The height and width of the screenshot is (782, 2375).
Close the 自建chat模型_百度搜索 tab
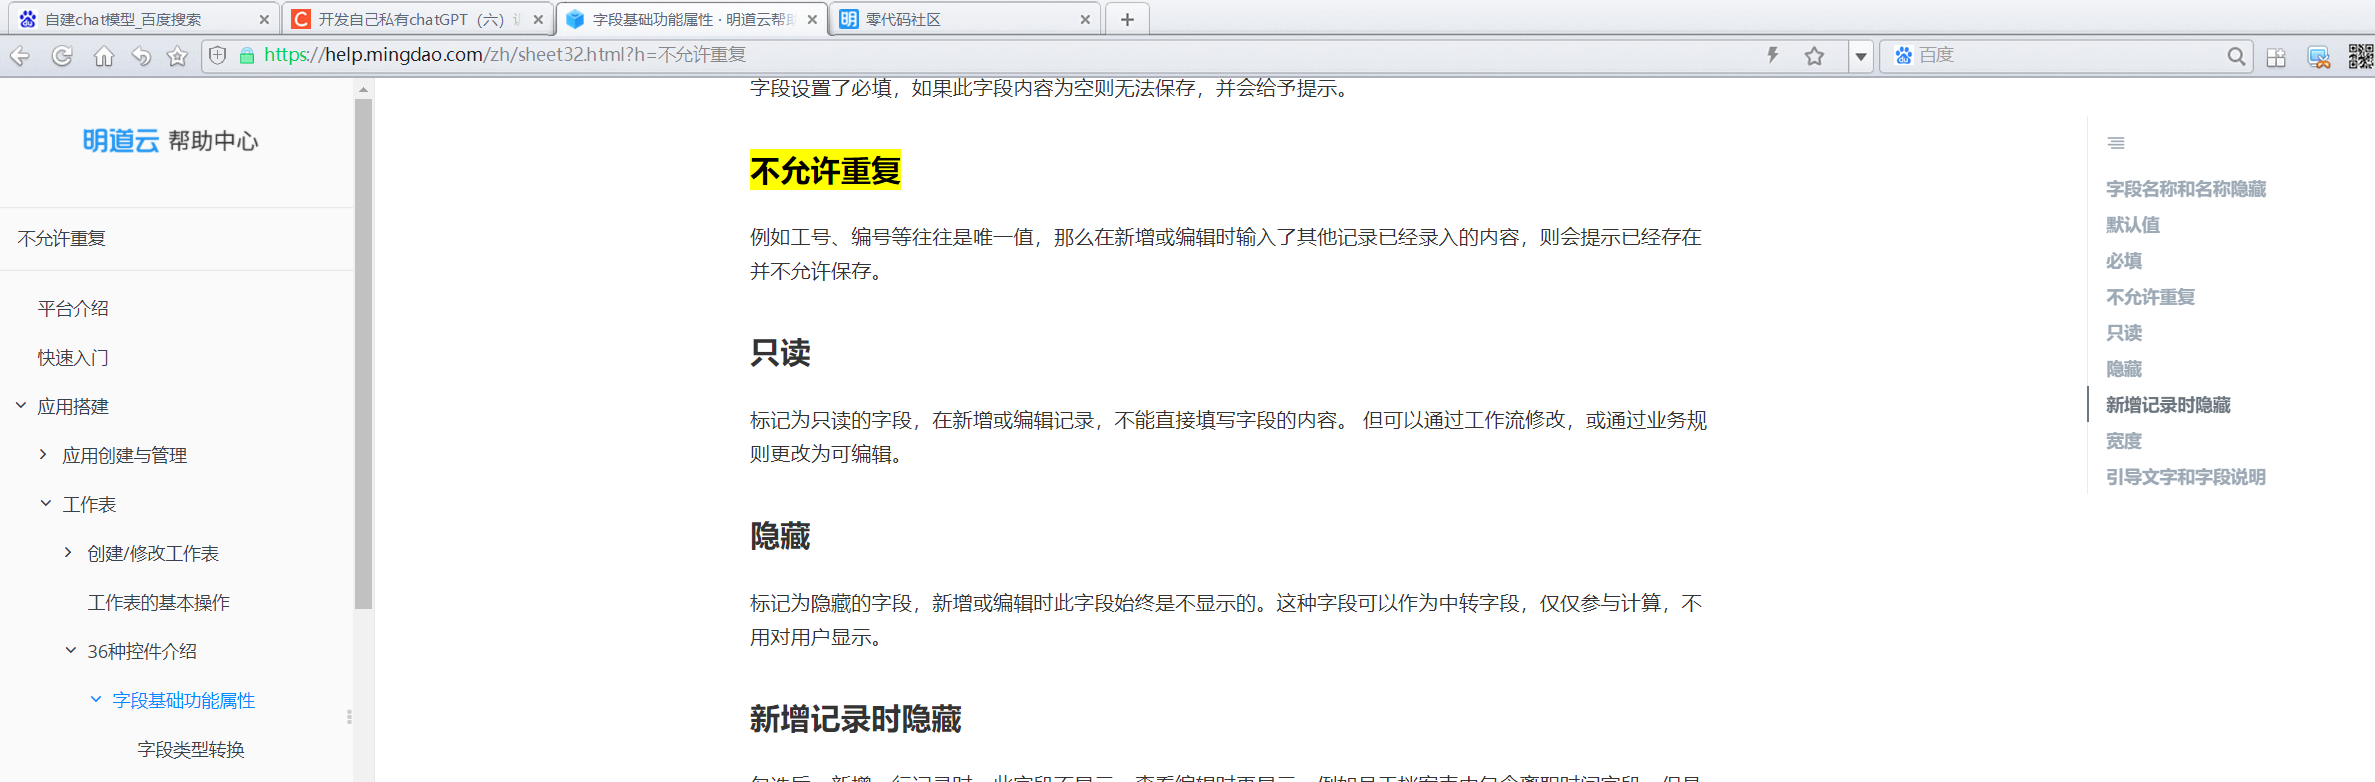pos(264,19)
